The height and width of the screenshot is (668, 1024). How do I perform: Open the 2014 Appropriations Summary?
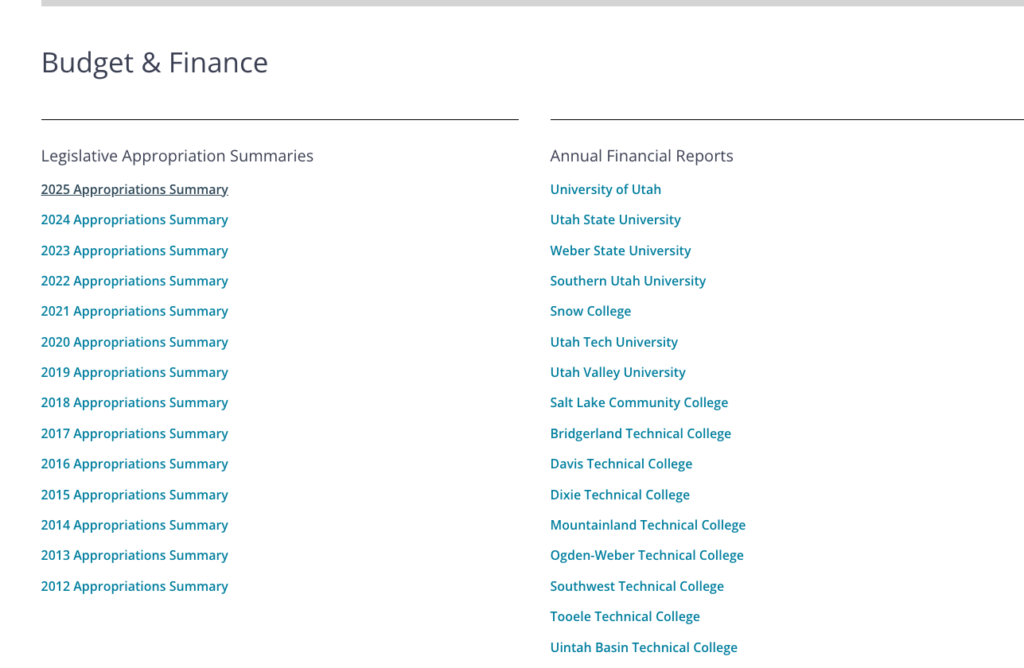(134, 525)
